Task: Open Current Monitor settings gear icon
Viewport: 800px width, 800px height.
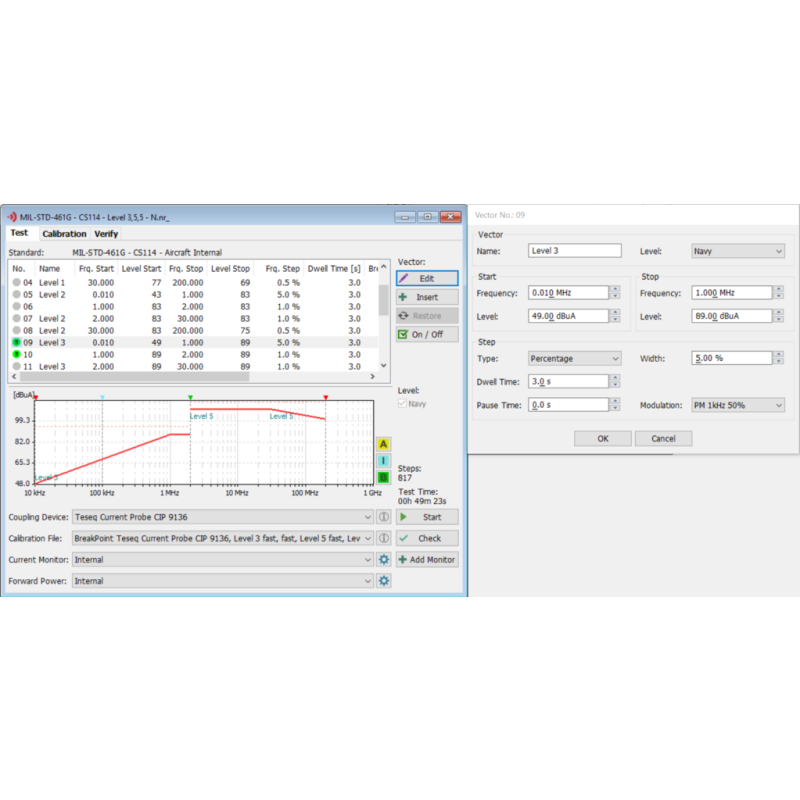Action: pyautogui.click(x=384, y=559)
